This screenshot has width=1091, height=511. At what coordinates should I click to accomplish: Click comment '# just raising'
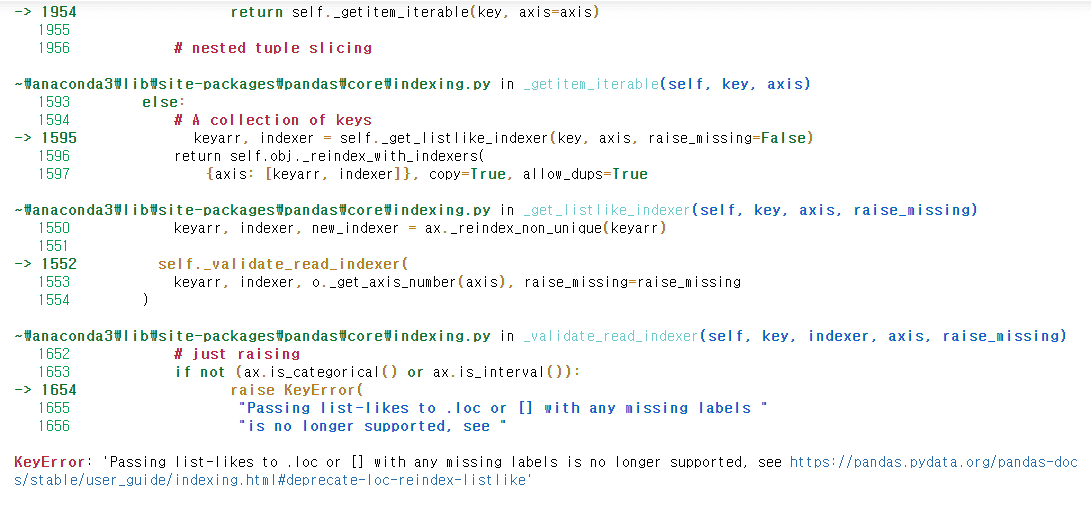click(x=237, y=354)
